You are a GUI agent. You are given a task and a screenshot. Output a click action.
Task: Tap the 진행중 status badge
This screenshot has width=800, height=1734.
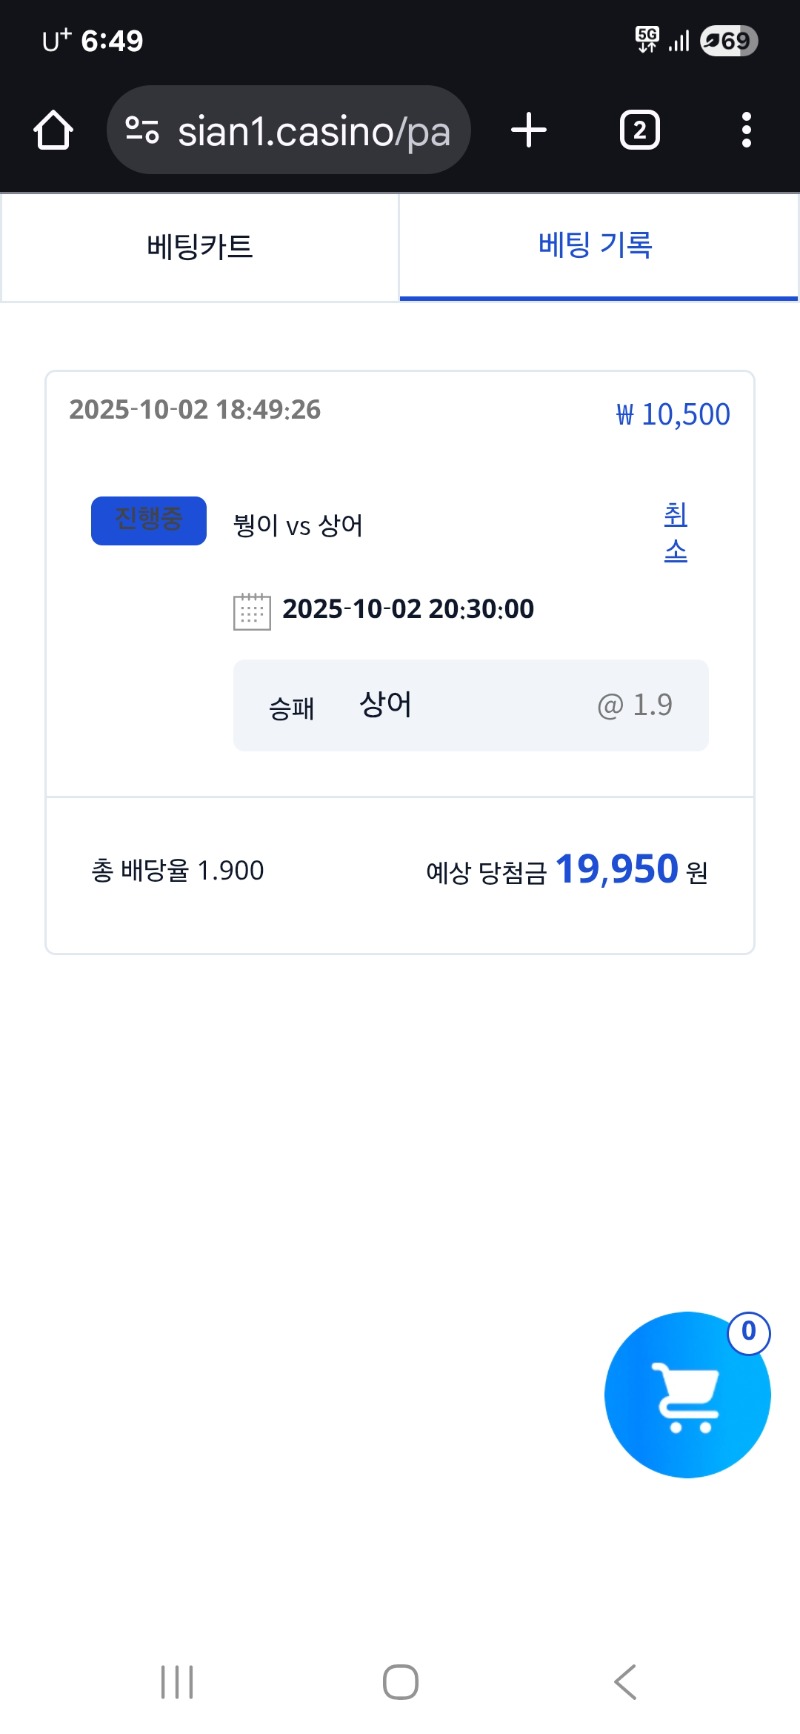coord(149,521)
